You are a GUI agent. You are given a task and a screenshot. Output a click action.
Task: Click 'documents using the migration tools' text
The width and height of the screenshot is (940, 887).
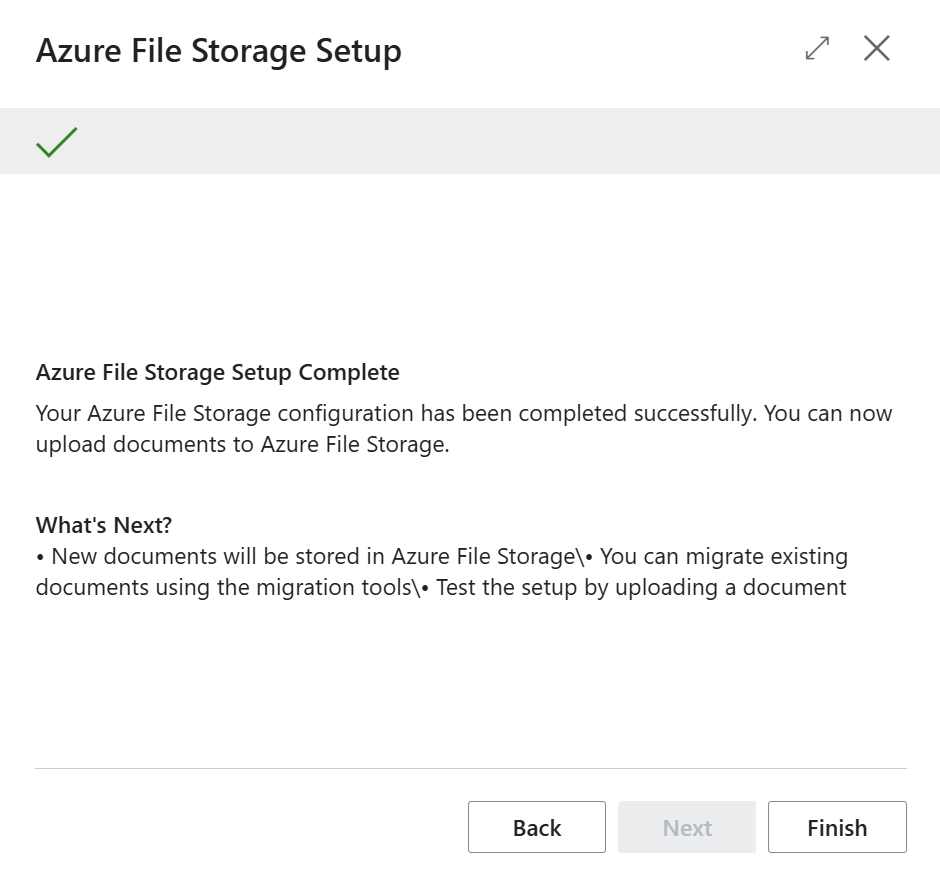(x=220, y=587)
